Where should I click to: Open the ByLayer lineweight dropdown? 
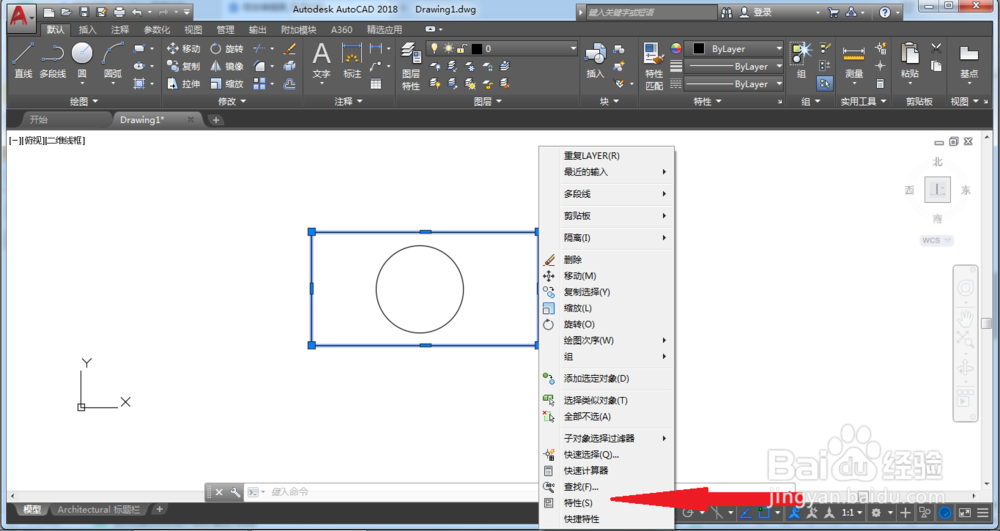coord(735,66)
